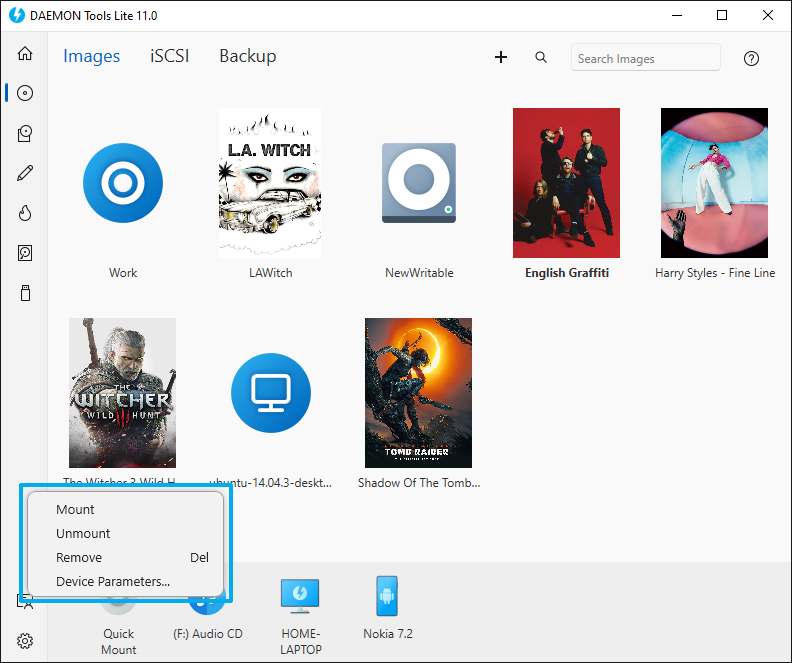792x663 pixels.
Task: Select the NewWritable drive image icon
Action: pyautogui.click(x=419, y=183)
